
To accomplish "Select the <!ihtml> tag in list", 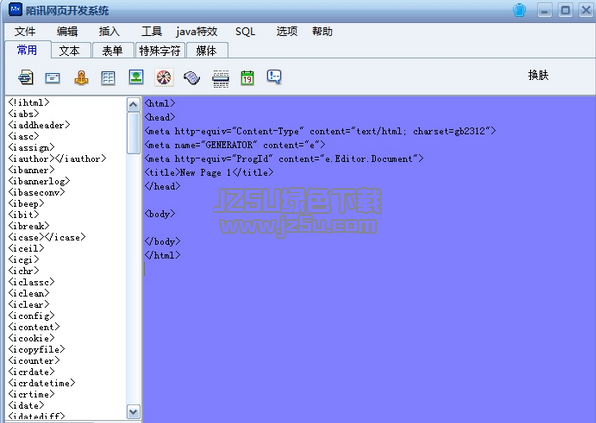I will tap(29, 103).
